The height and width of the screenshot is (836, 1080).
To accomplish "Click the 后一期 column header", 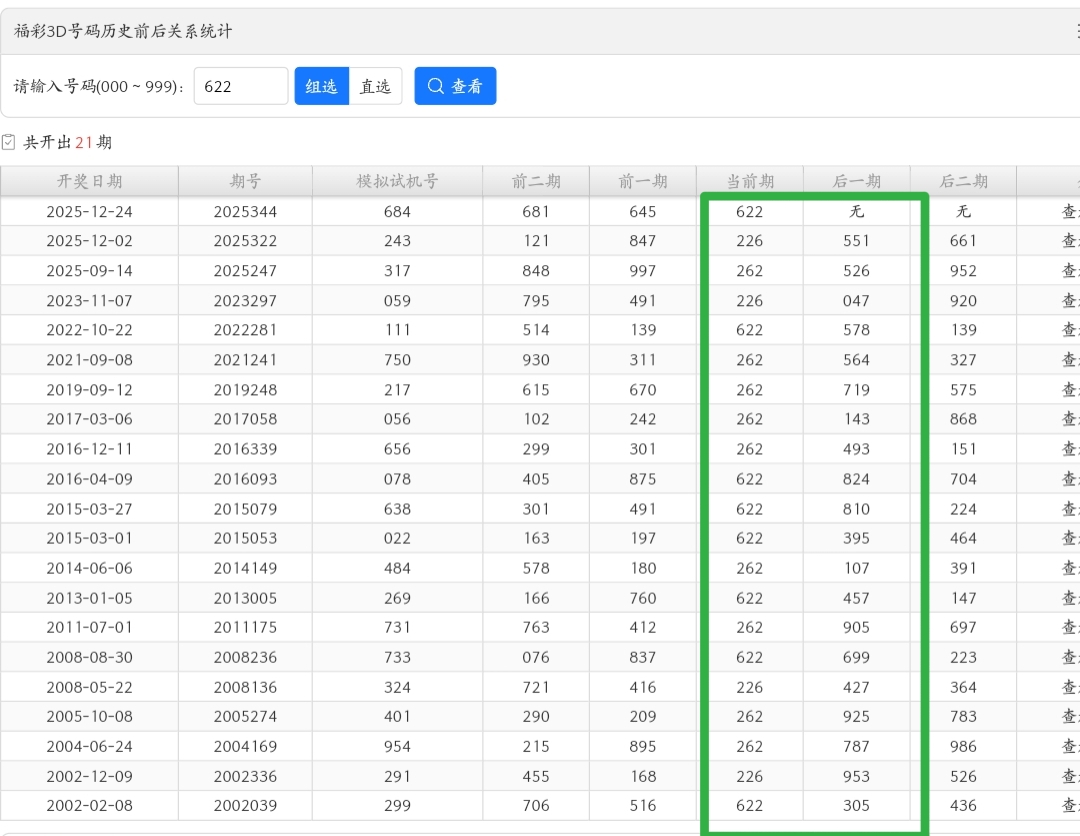I will pyautogui.click(x=856, y=181).
